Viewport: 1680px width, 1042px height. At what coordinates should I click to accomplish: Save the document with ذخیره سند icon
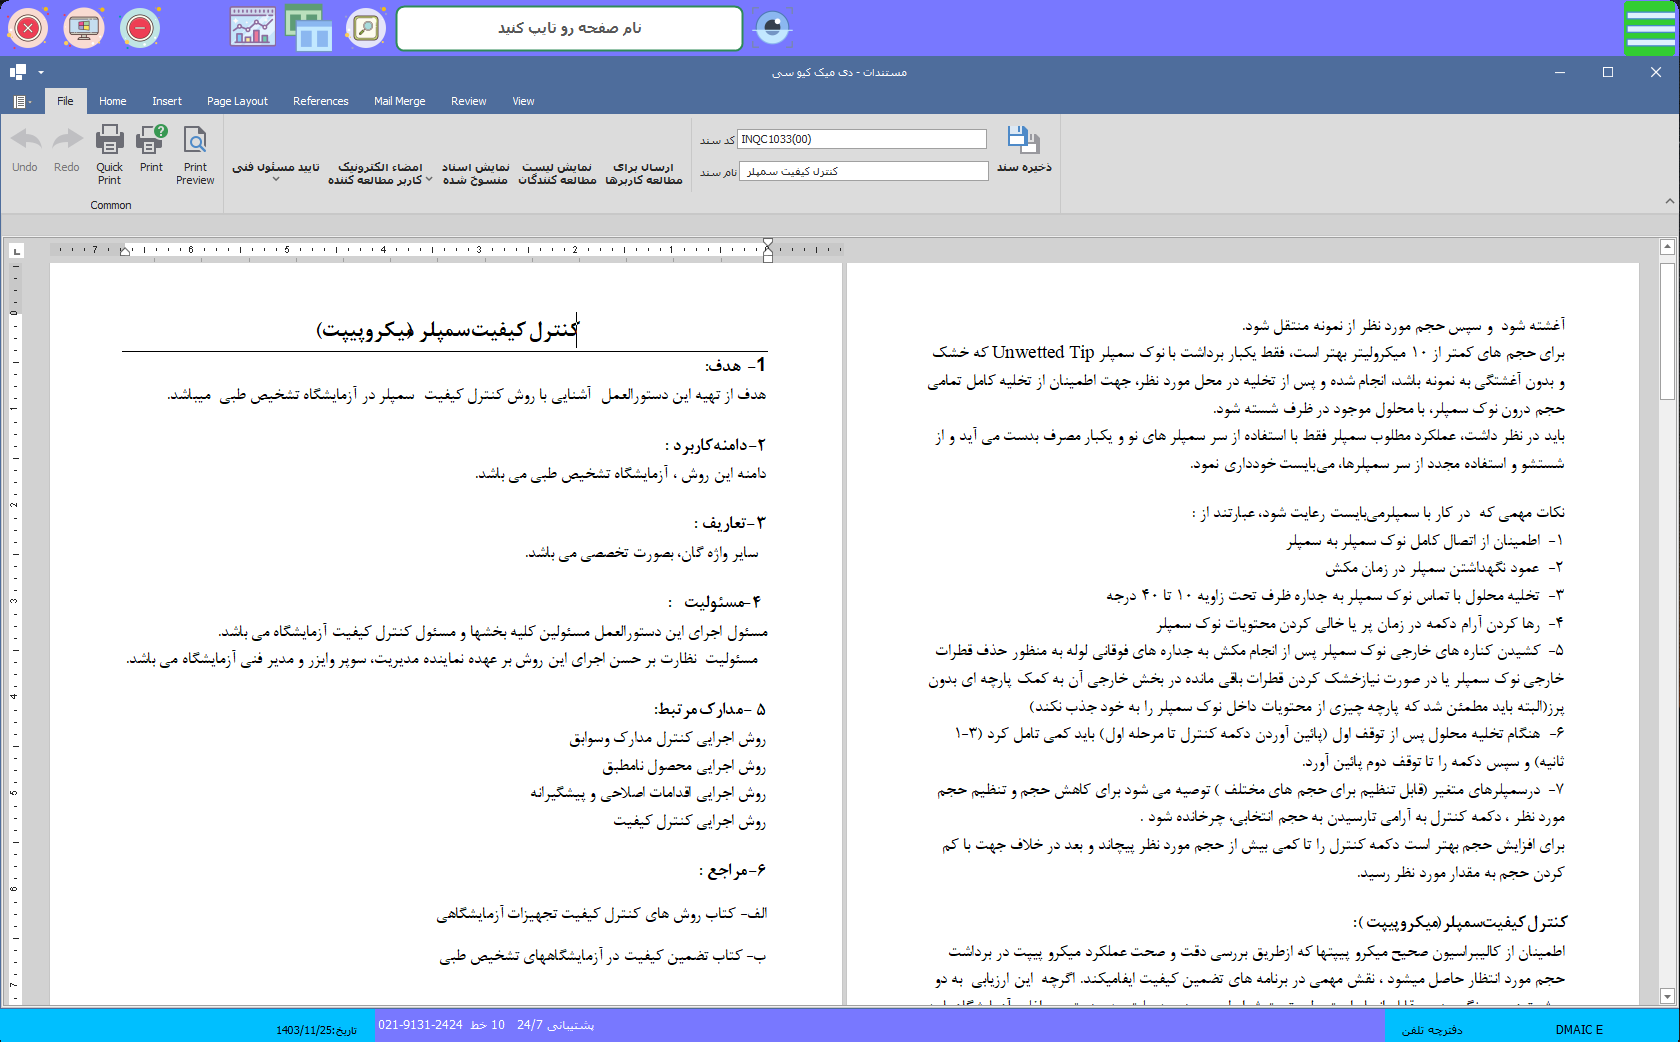pyautogui.click(x=1023, y=141)
